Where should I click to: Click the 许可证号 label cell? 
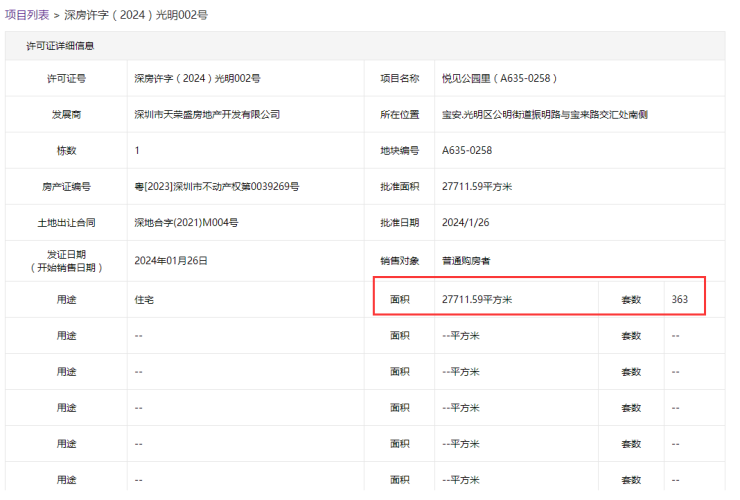(67, 78)
